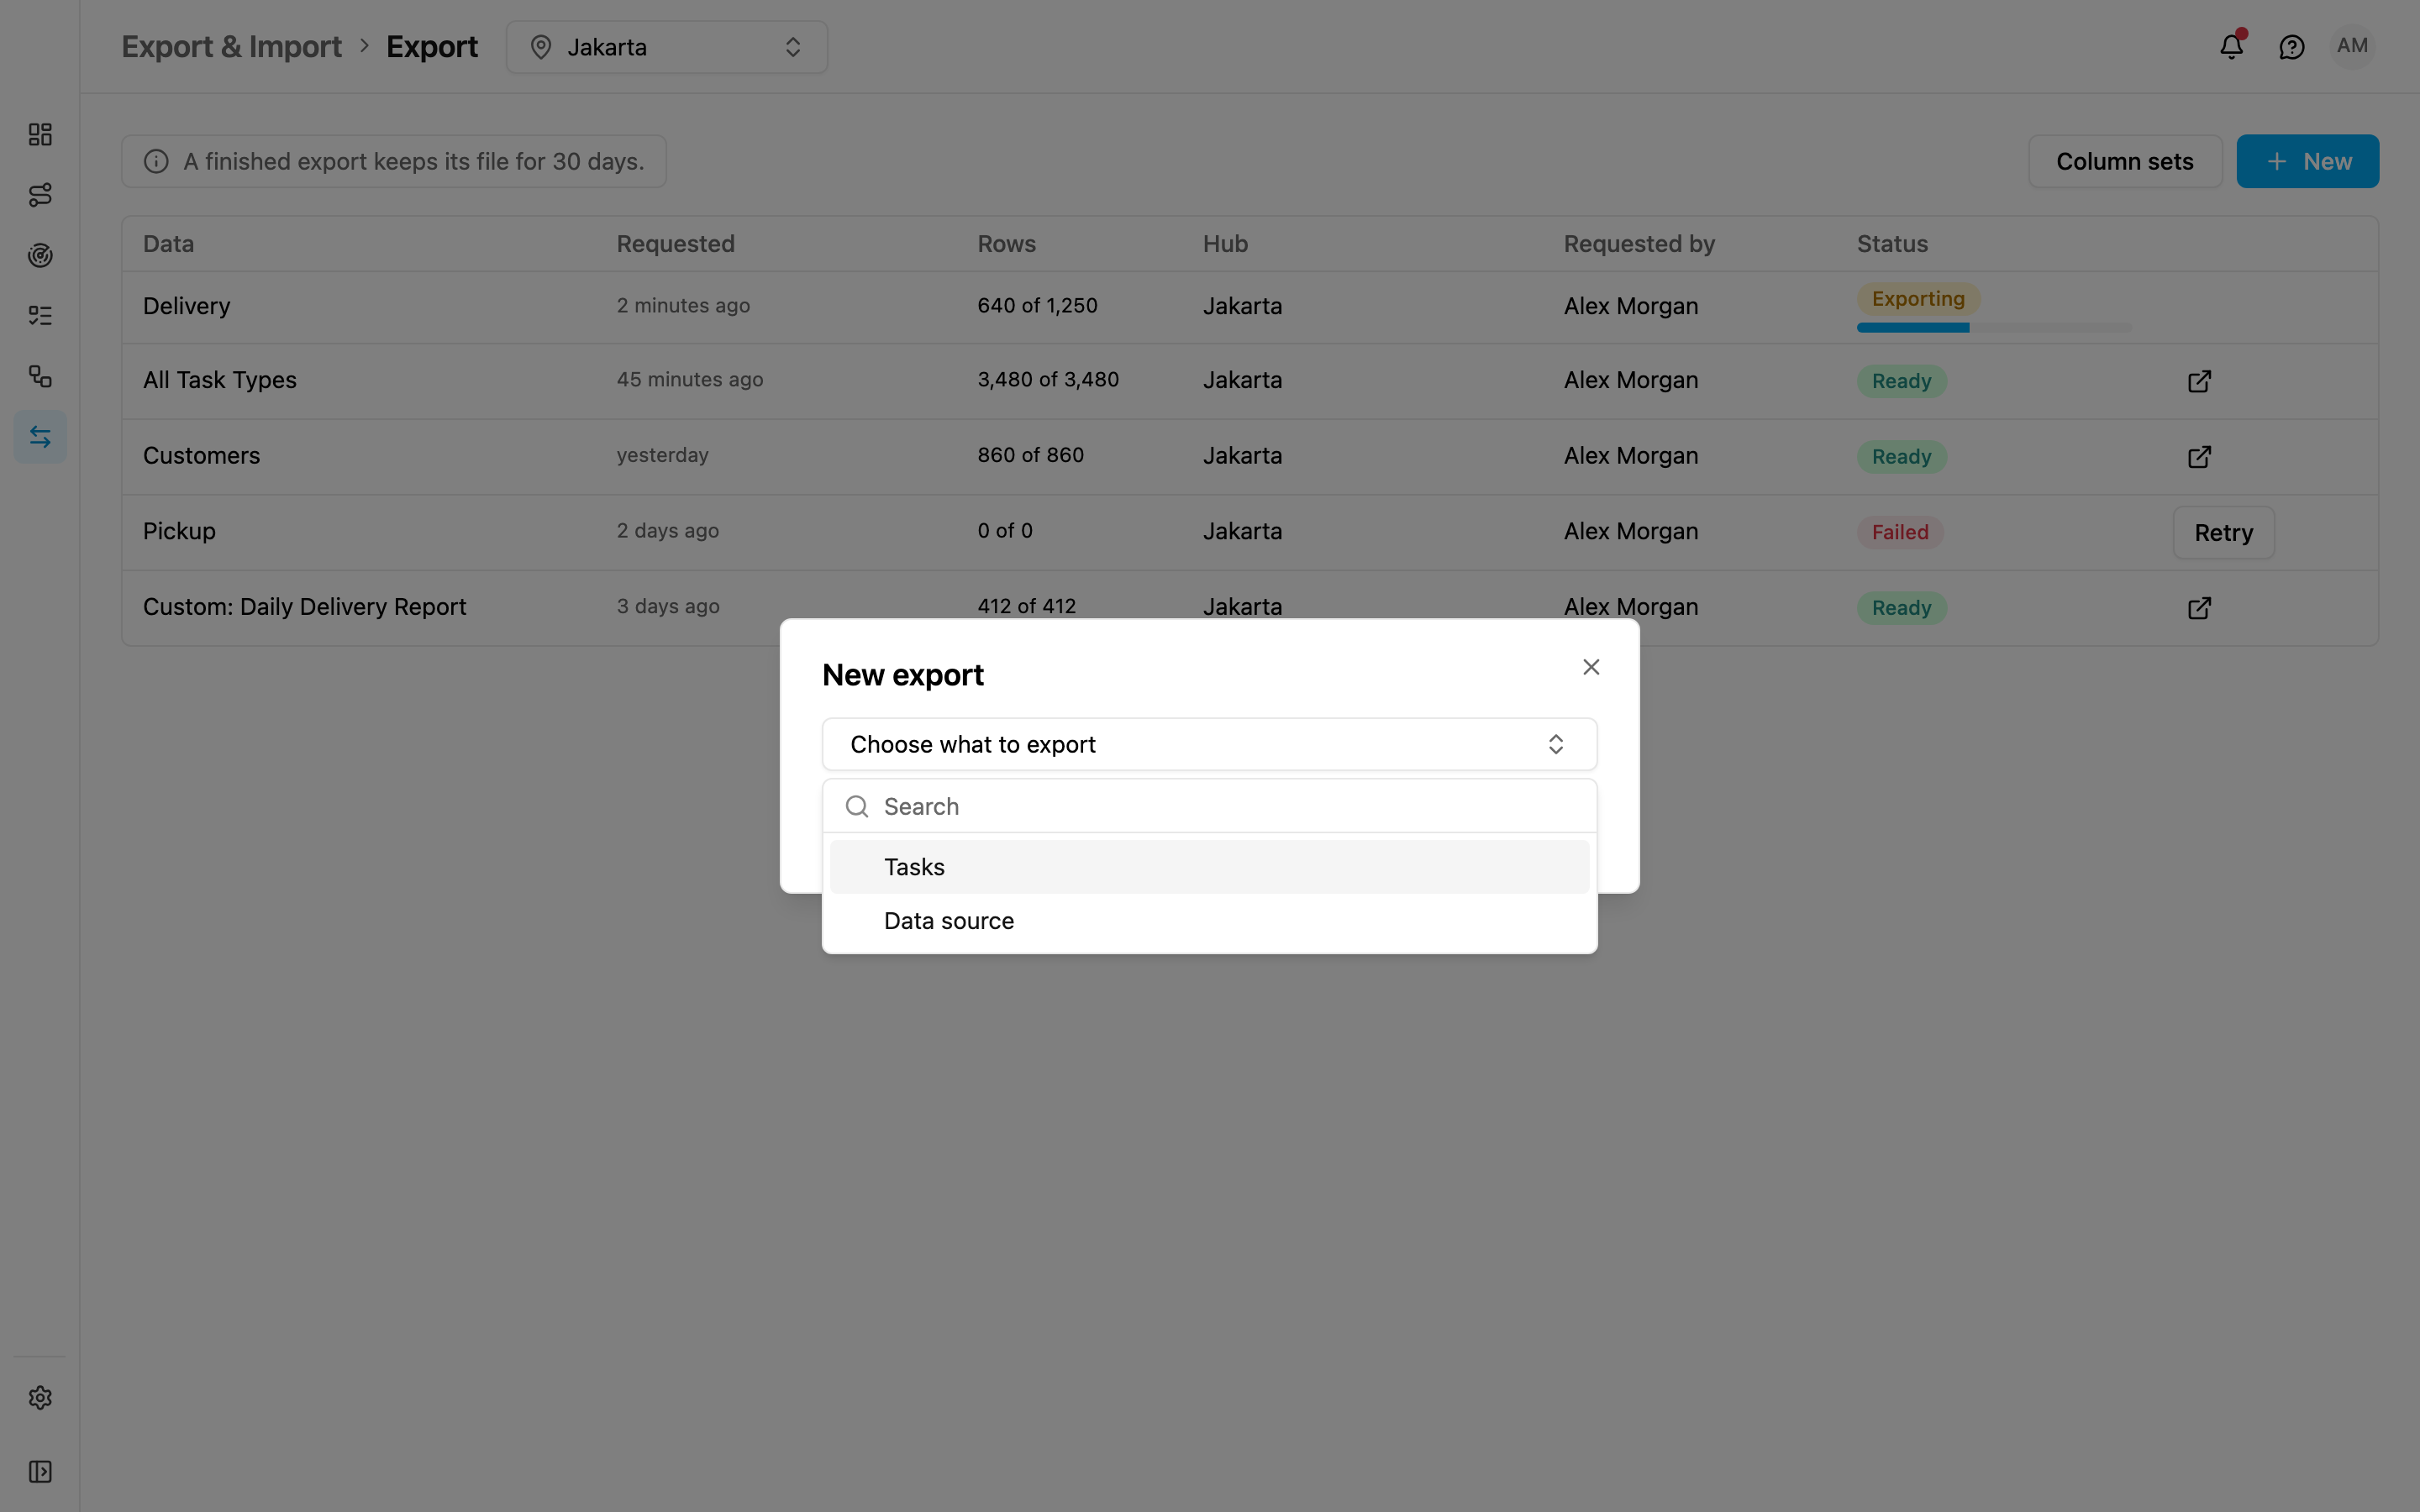Open the dashboard grid icon in sidebar

point(40,134)
